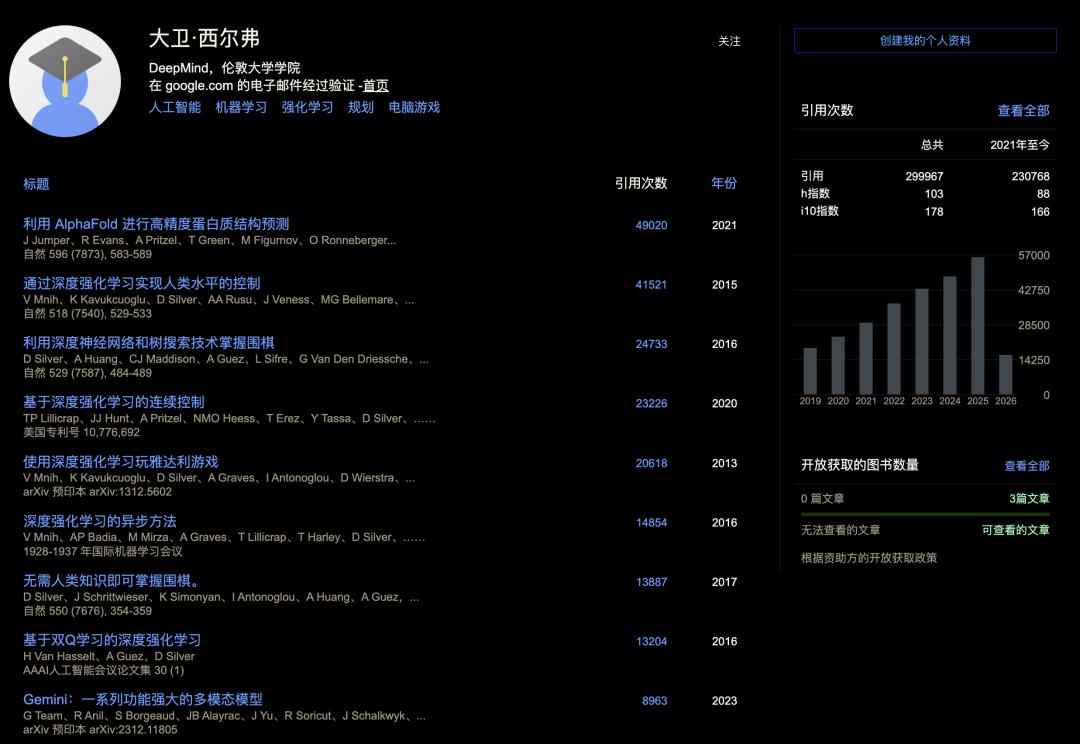
Task: Click citation count 8963
Action: tap(654, 701)
